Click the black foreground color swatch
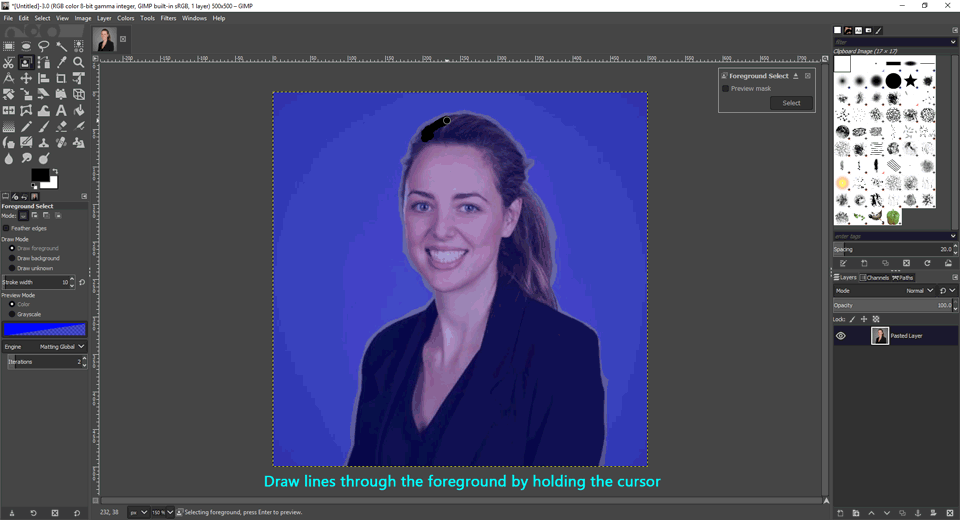The width and height of the screenshot is (960, 520). pos(39,174)
